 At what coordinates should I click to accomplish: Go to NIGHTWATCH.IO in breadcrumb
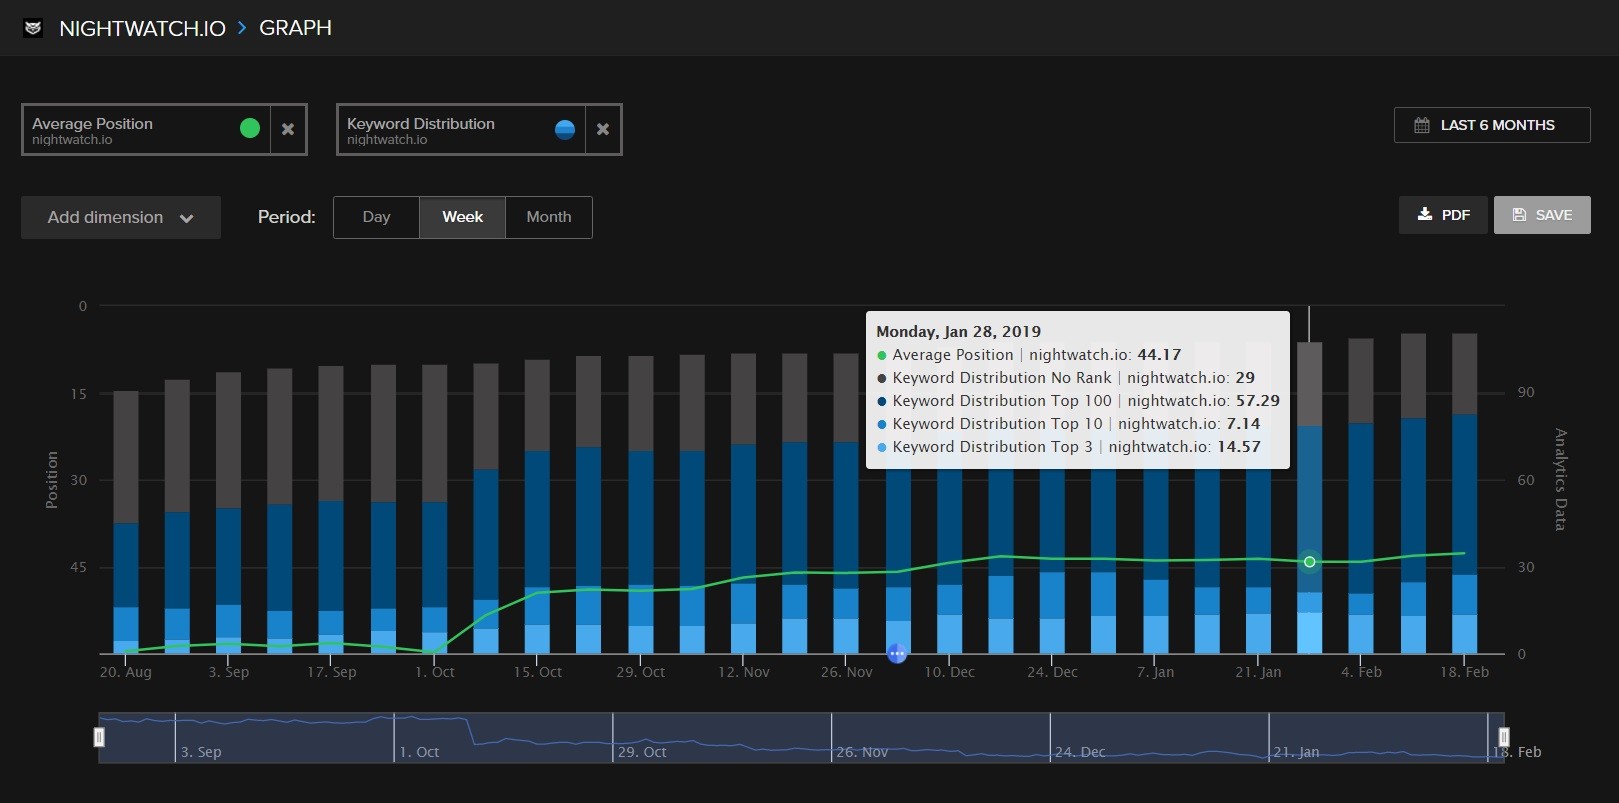(x=142, y=28)
